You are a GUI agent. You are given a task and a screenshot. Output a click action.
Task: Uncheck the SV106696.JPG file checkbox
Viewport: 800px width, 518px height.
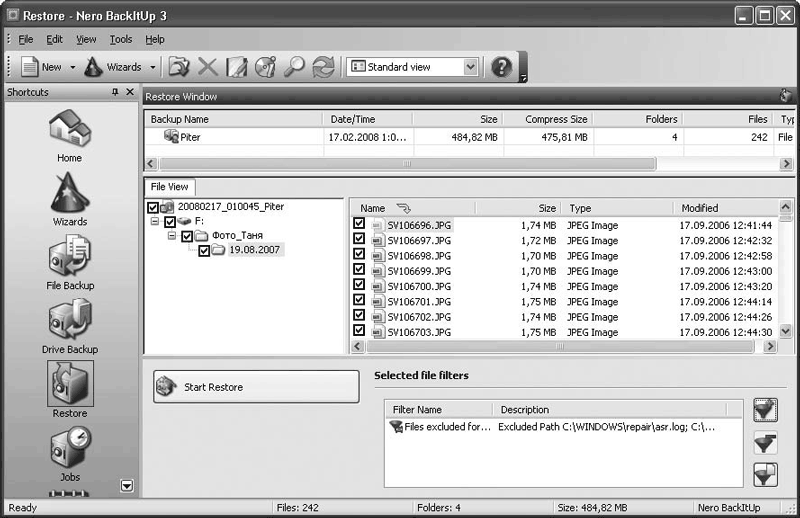[x=359, y=225]
